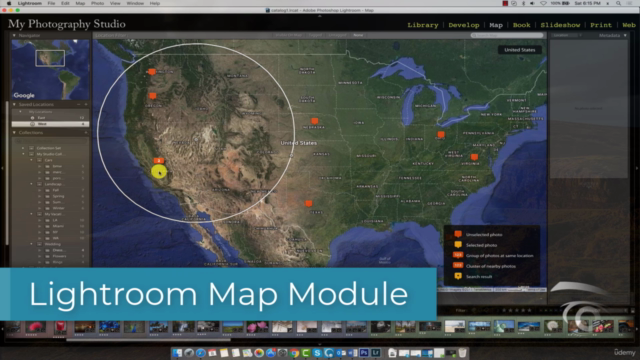Switch to the Book module

521,25
